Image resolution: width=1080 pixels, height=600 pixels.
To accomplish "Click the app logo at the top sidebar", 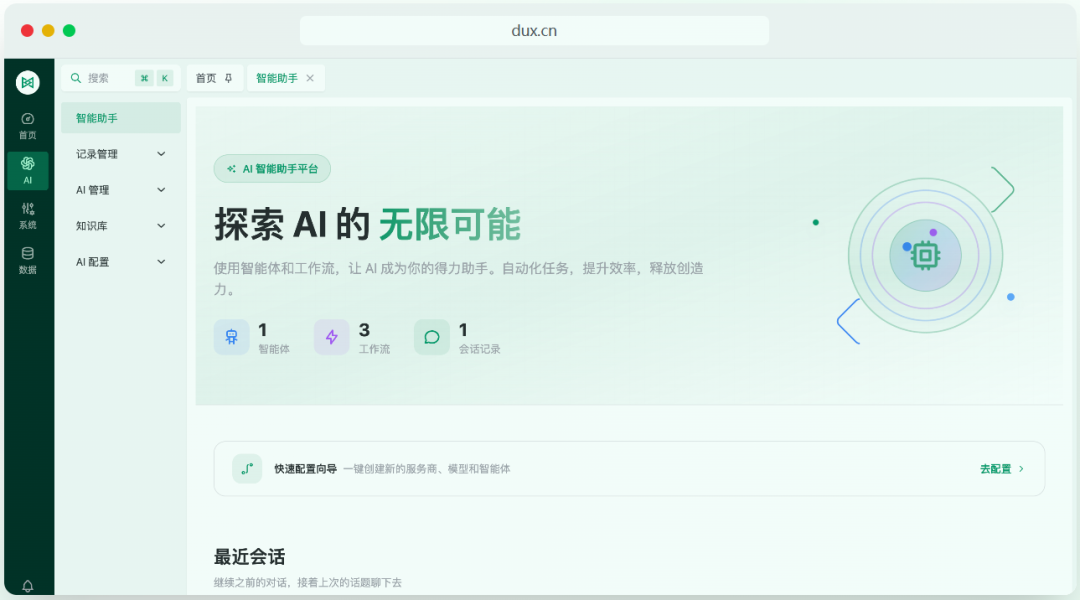I will (27, 82).
